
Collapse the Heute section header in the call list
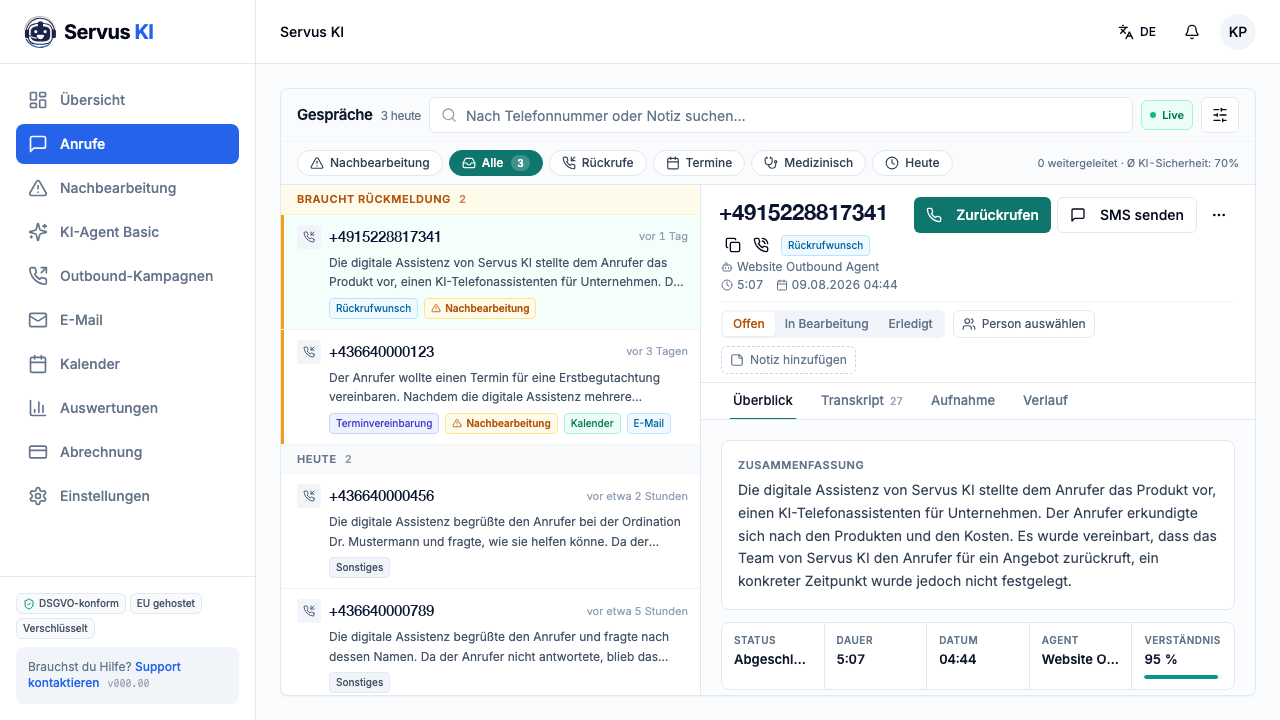coord(490,459)
